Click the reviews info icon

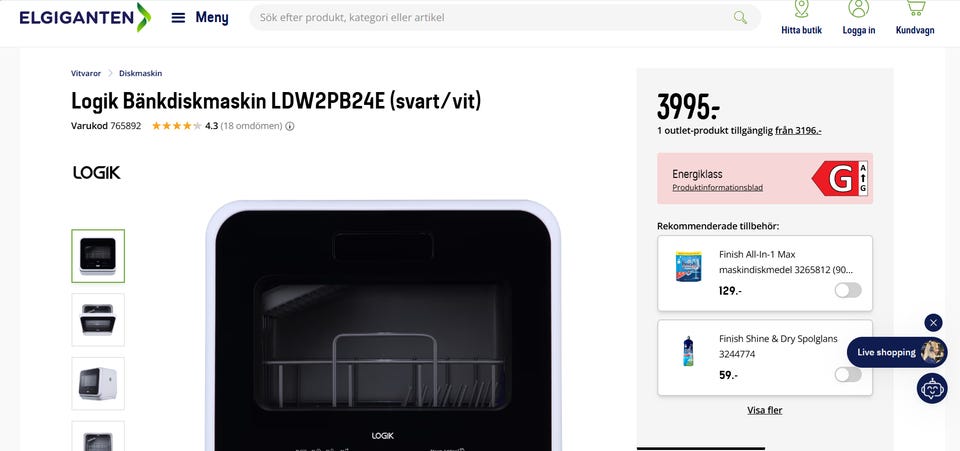click(x=290, y=126)
